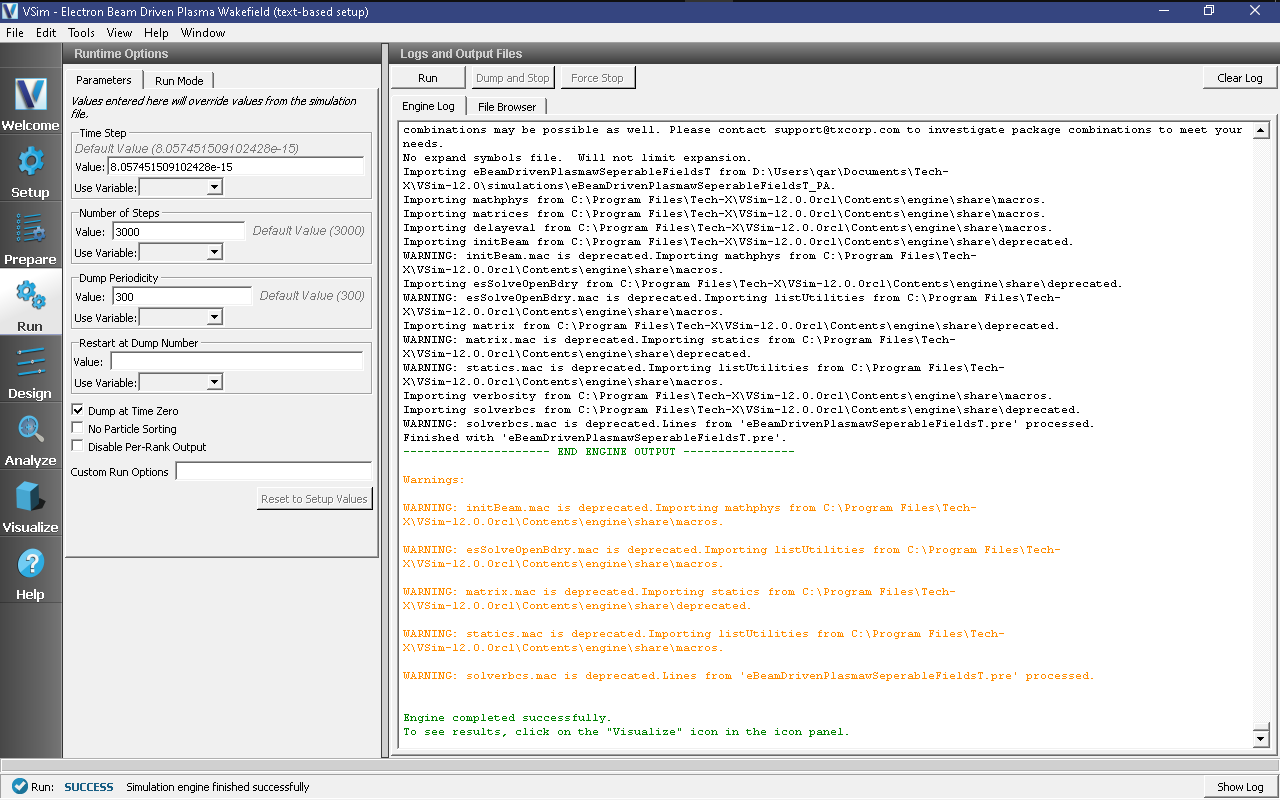The image size is (1280, 800).
Task: Enable Disable Per-Rank Output checkbox
Action: coord(78,447)
